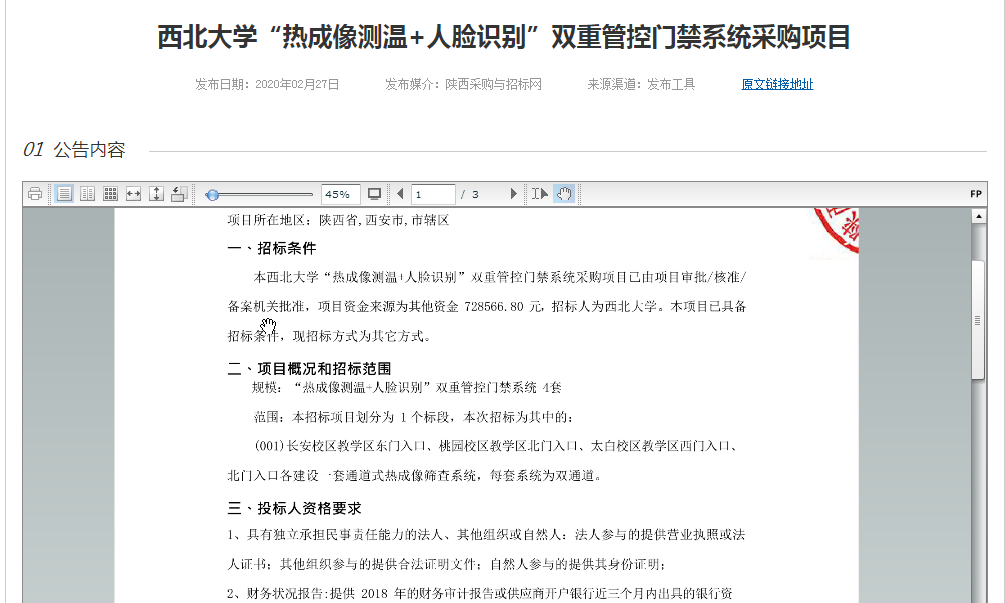Click the total page count 3
The height and width of the screenshot is (603, 1005).
pyautogui.click(x=475, y=194)
